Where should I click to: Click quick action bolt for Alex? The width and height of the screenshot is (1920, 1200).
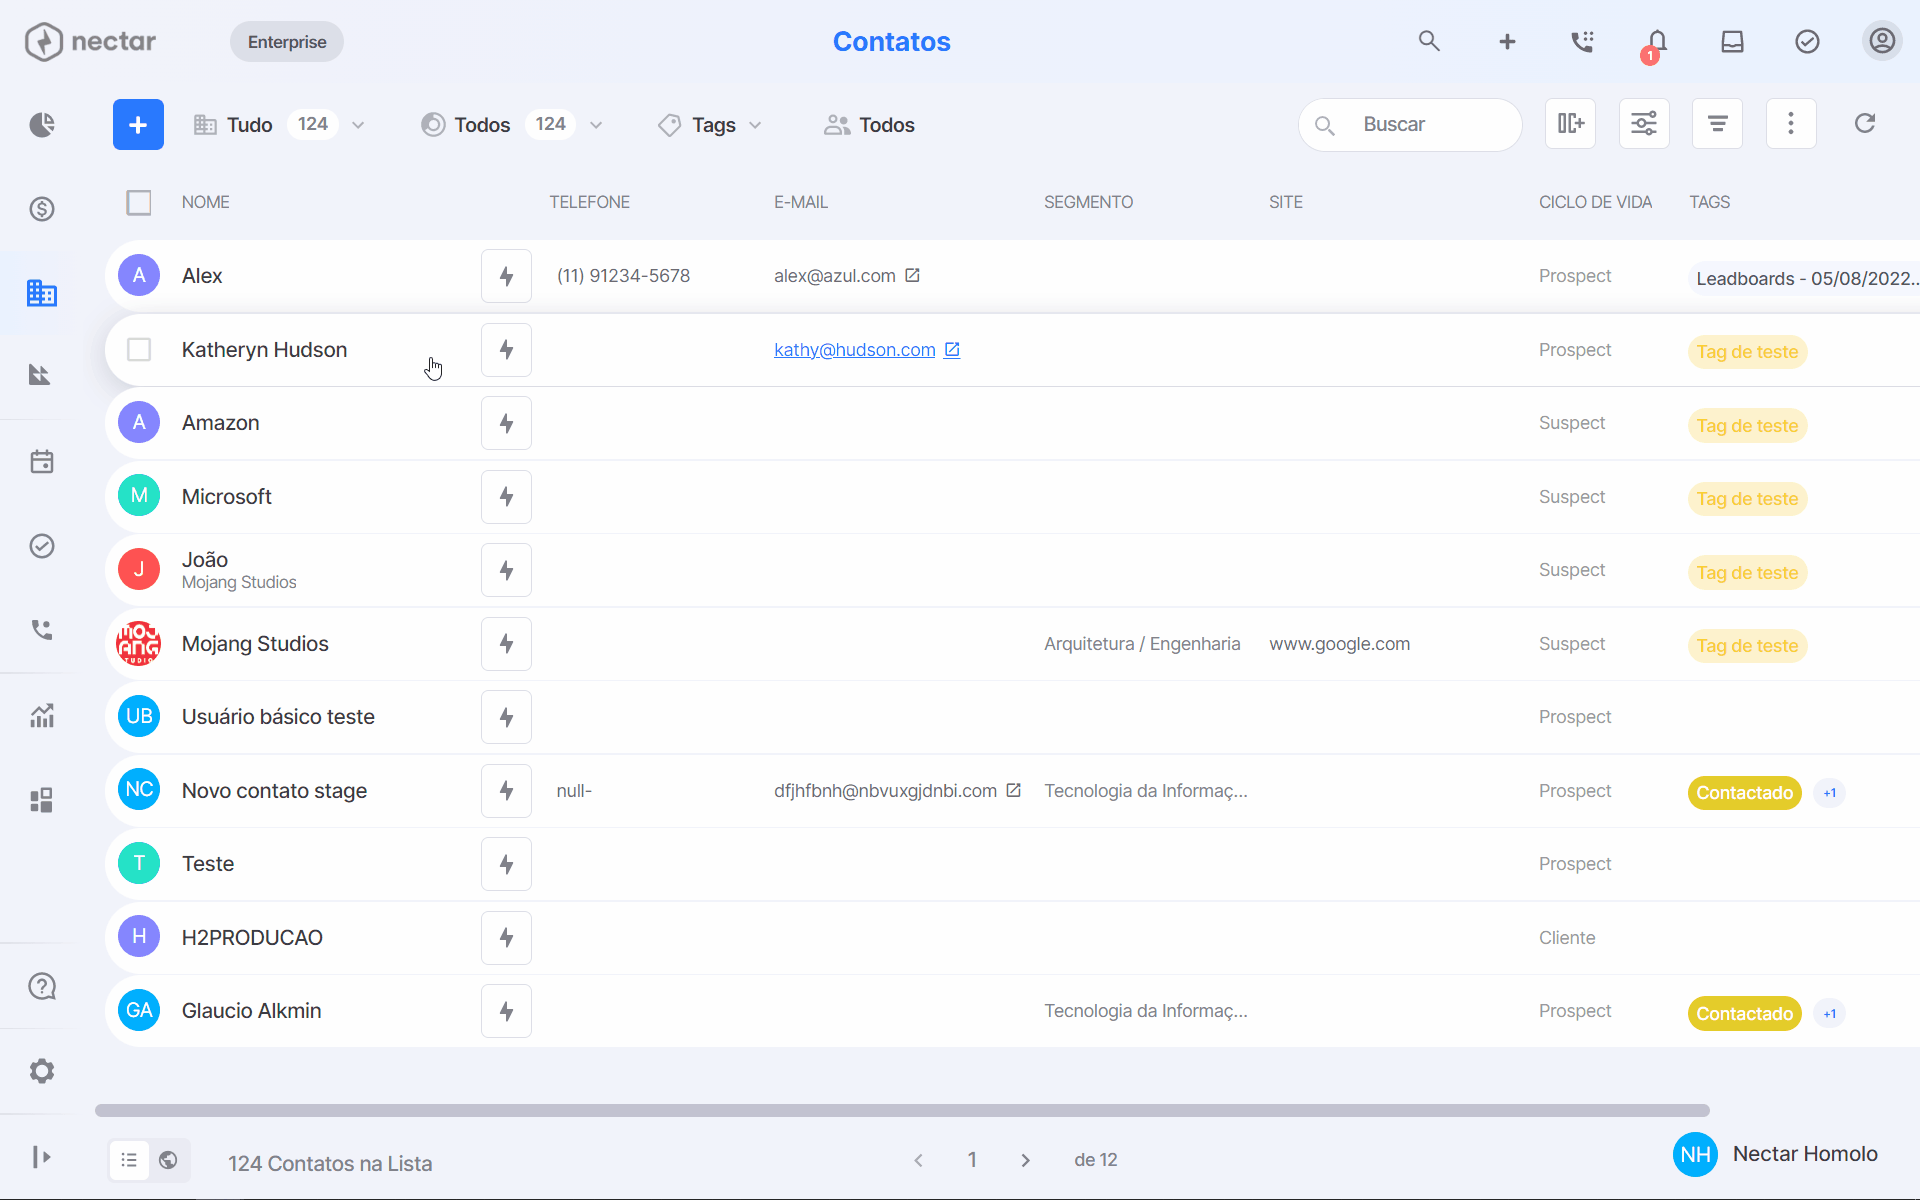(x=506, y=276)
